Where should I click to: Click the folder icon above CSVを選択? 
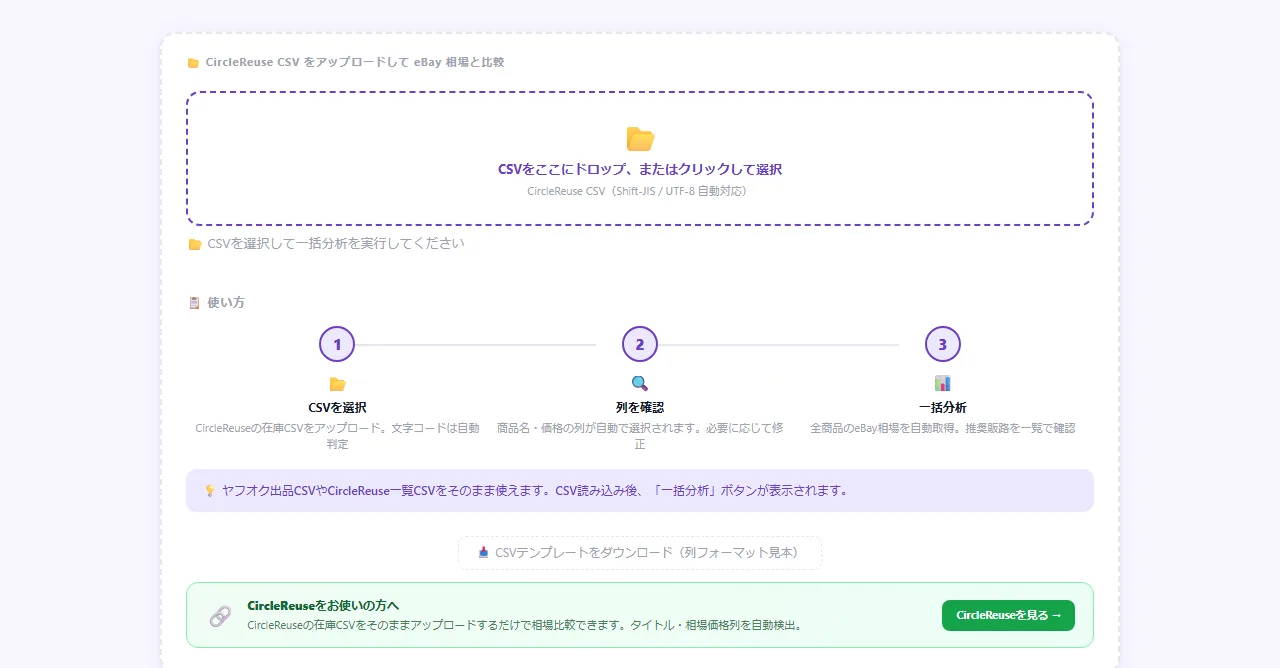point(337,384)
